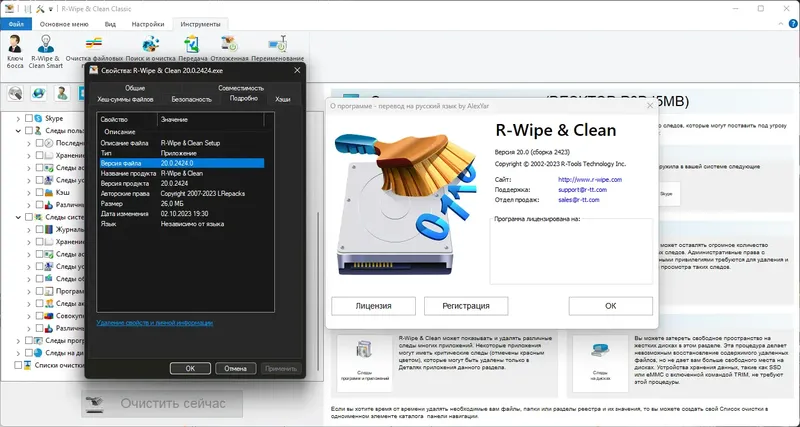
Task: Click the Регистрация button
Action: [466, 306]
